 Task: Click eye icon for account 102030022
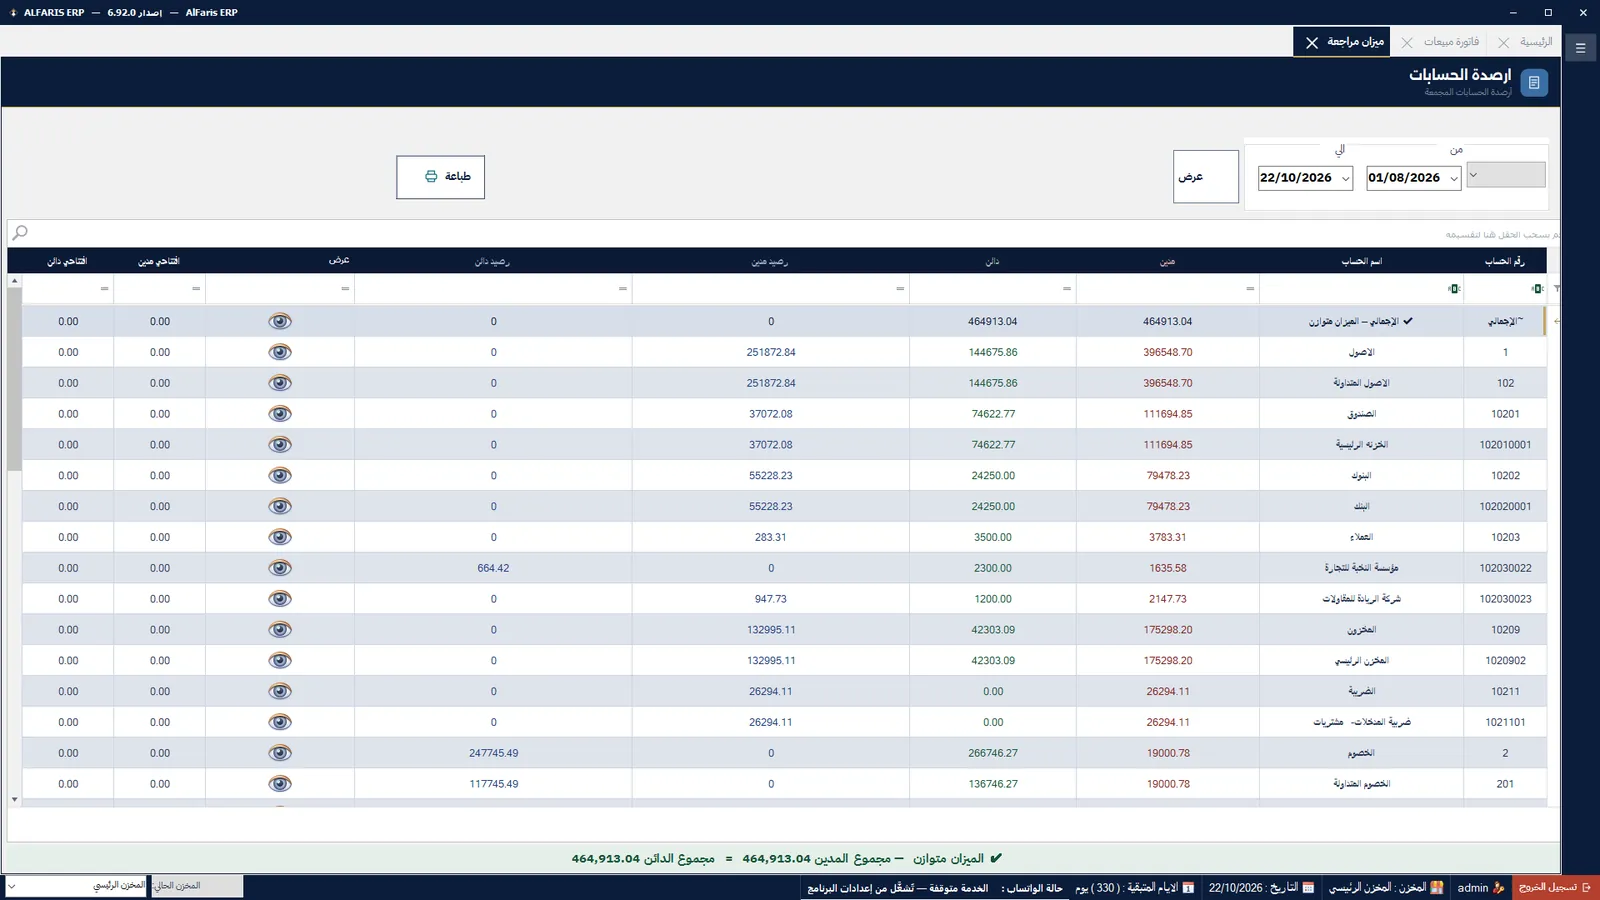[280, 568]
